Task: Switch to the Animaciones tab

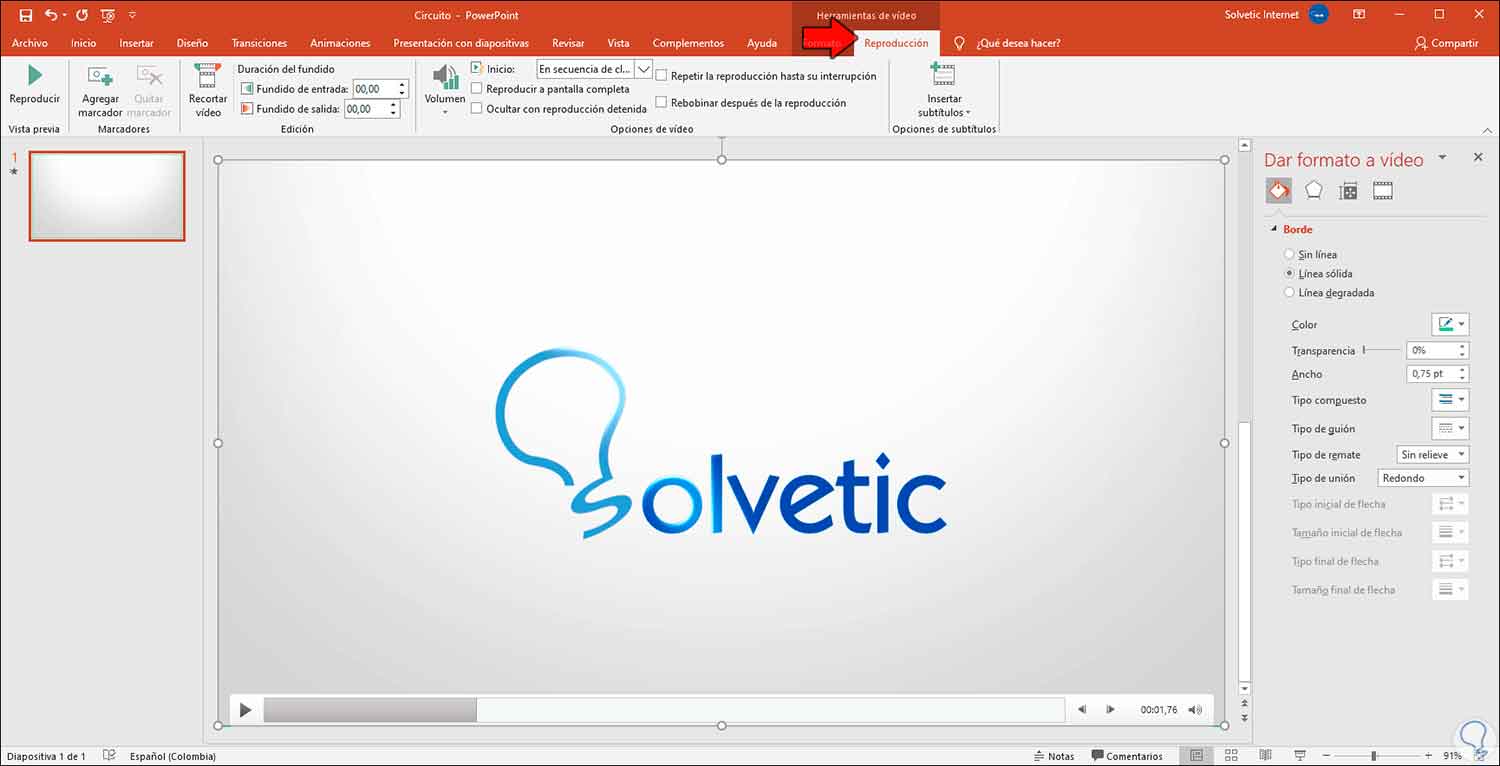Action: 340,43
